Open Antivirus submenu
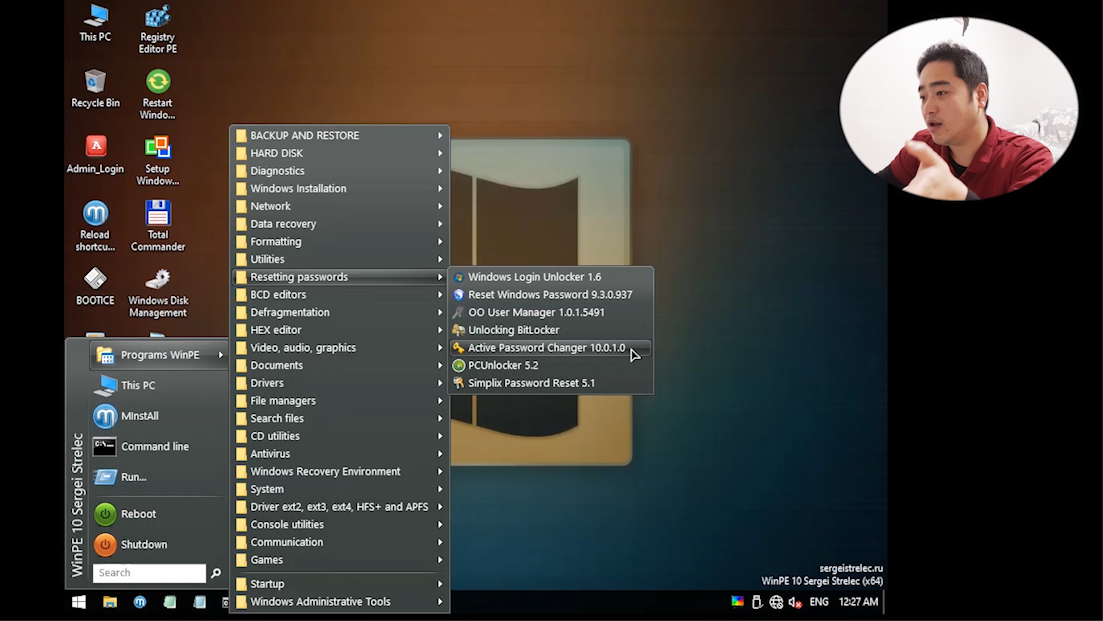The width and height of the screenshot is (1103, 621). [x=340, y=454]
